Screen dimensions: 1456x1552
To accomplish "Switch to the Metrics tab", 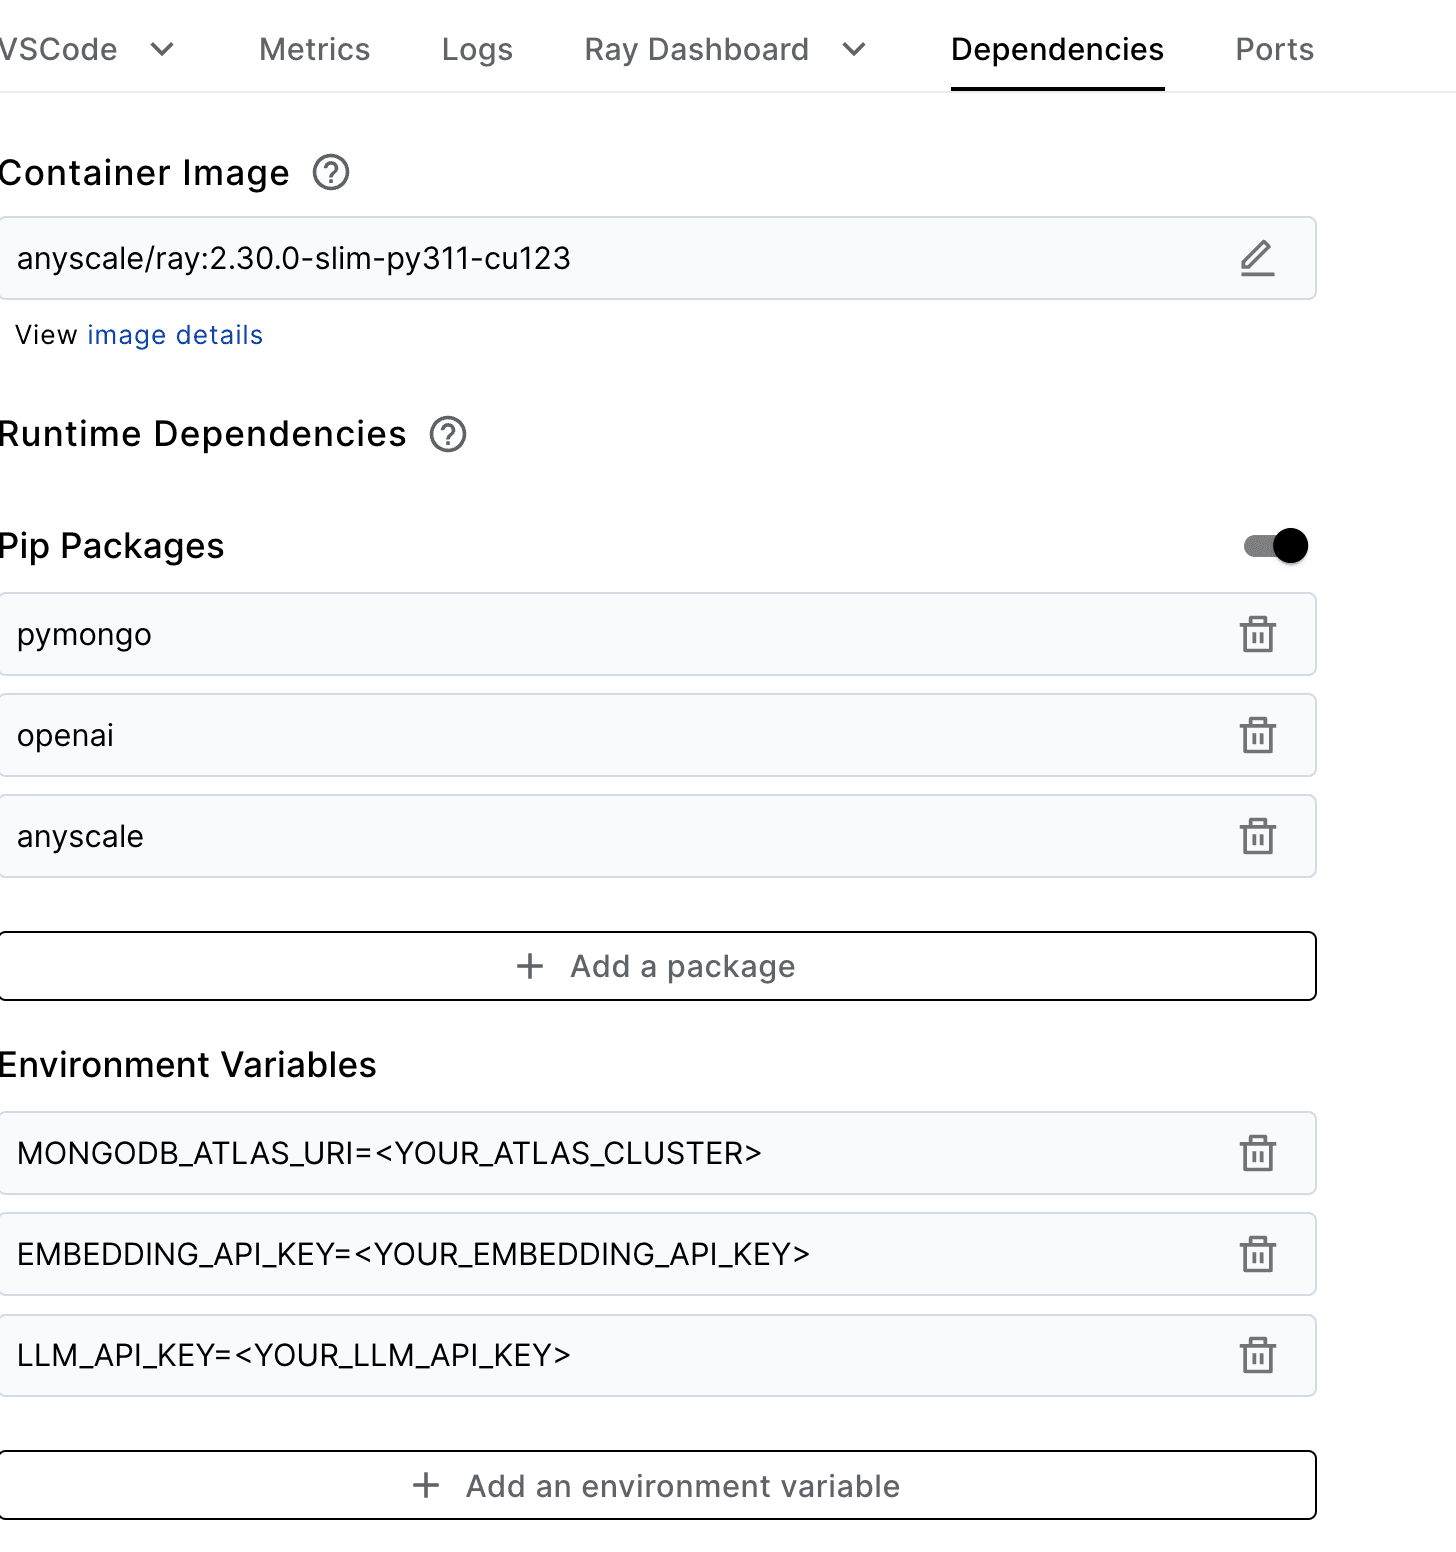I will coord(314,49).
